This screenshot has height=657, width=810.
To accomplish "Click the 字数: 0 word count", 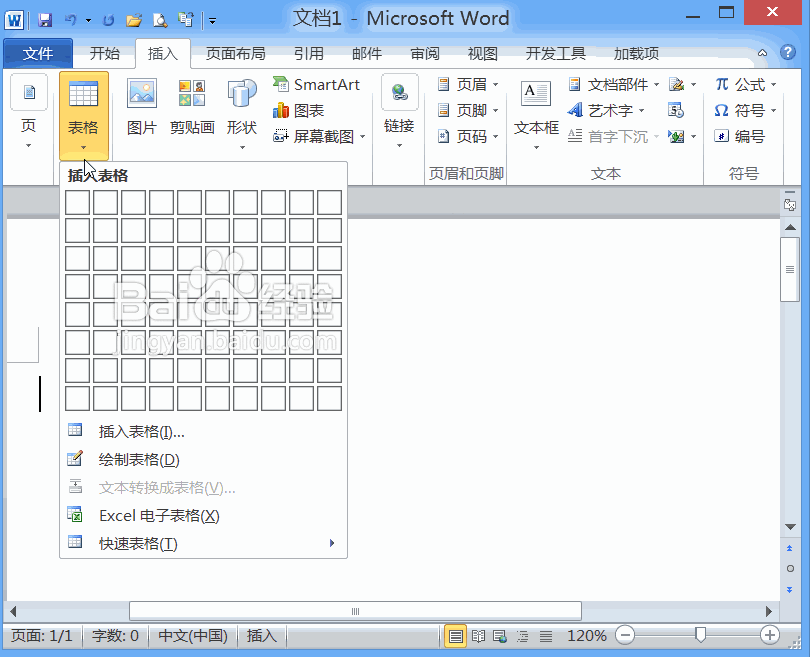I will point(115,635).
